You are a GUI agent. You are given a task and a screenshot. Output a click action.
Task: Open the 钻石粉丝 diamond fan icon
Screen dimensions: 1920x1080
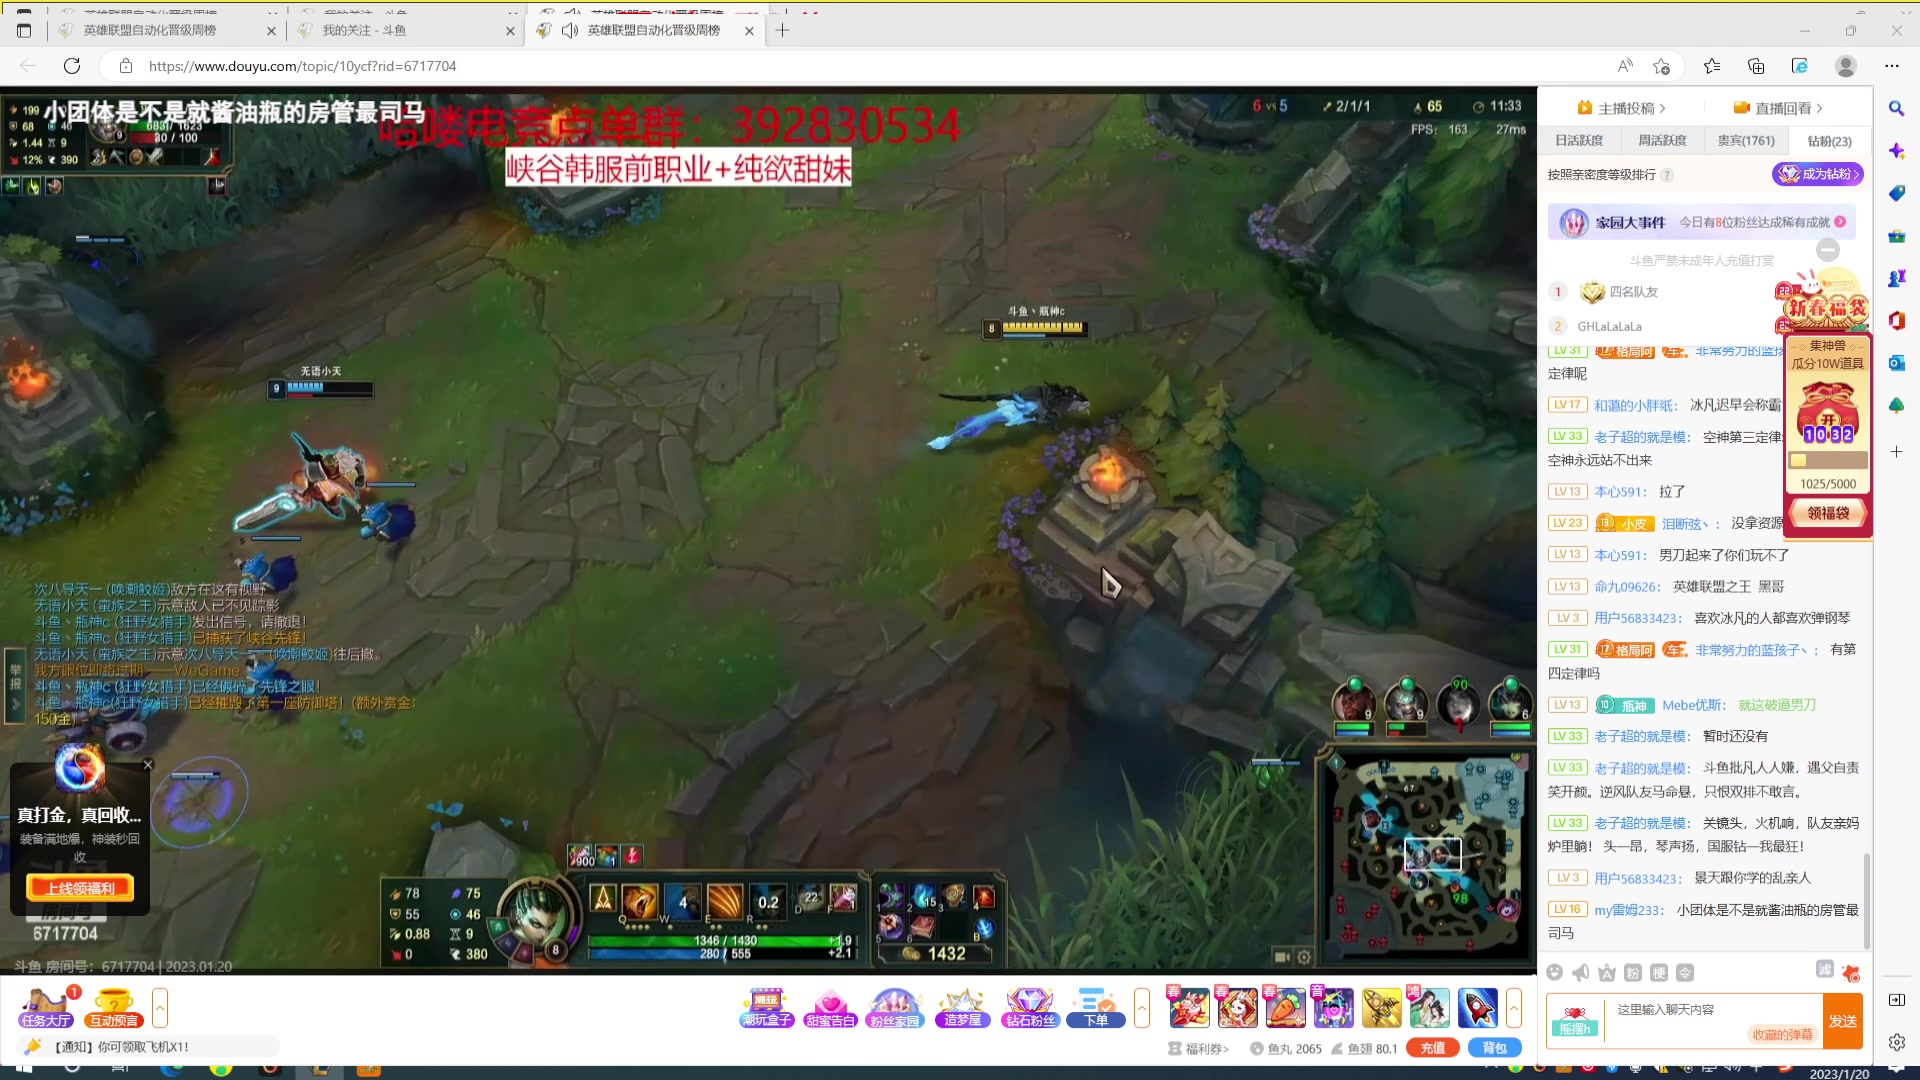(x=1029, y=1007)
